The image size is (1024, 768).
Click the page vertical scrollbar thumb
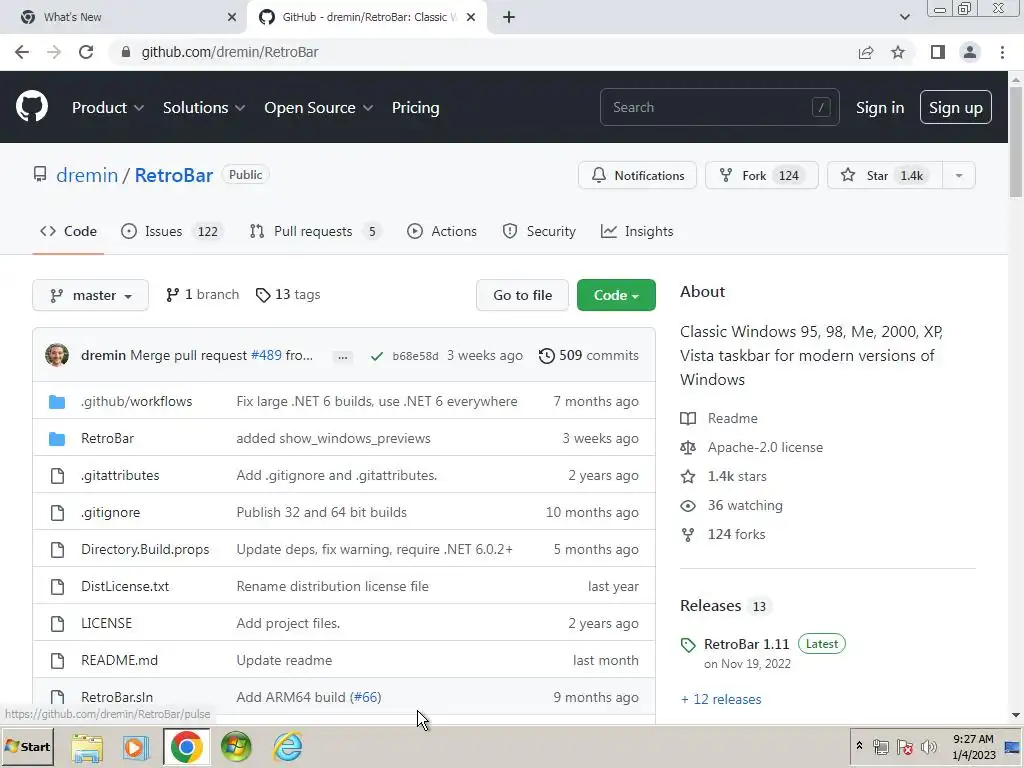tap(1016, 142)
